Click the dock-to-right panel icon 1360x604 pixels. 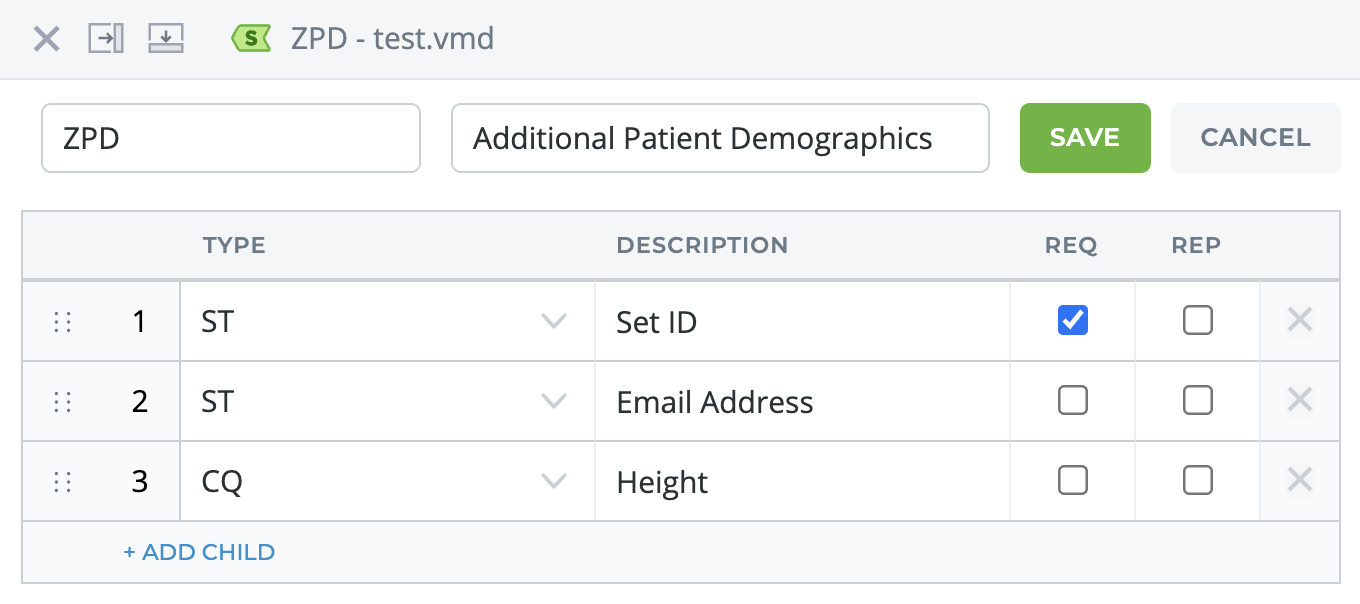point(106,39)
